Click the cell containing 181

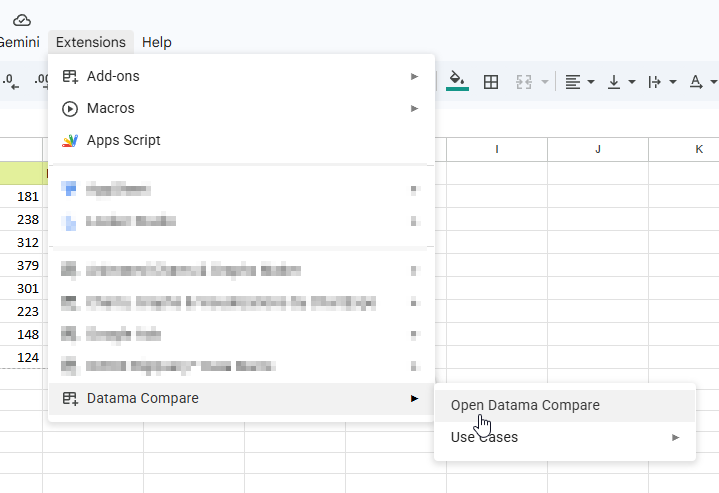click(21, 196)
